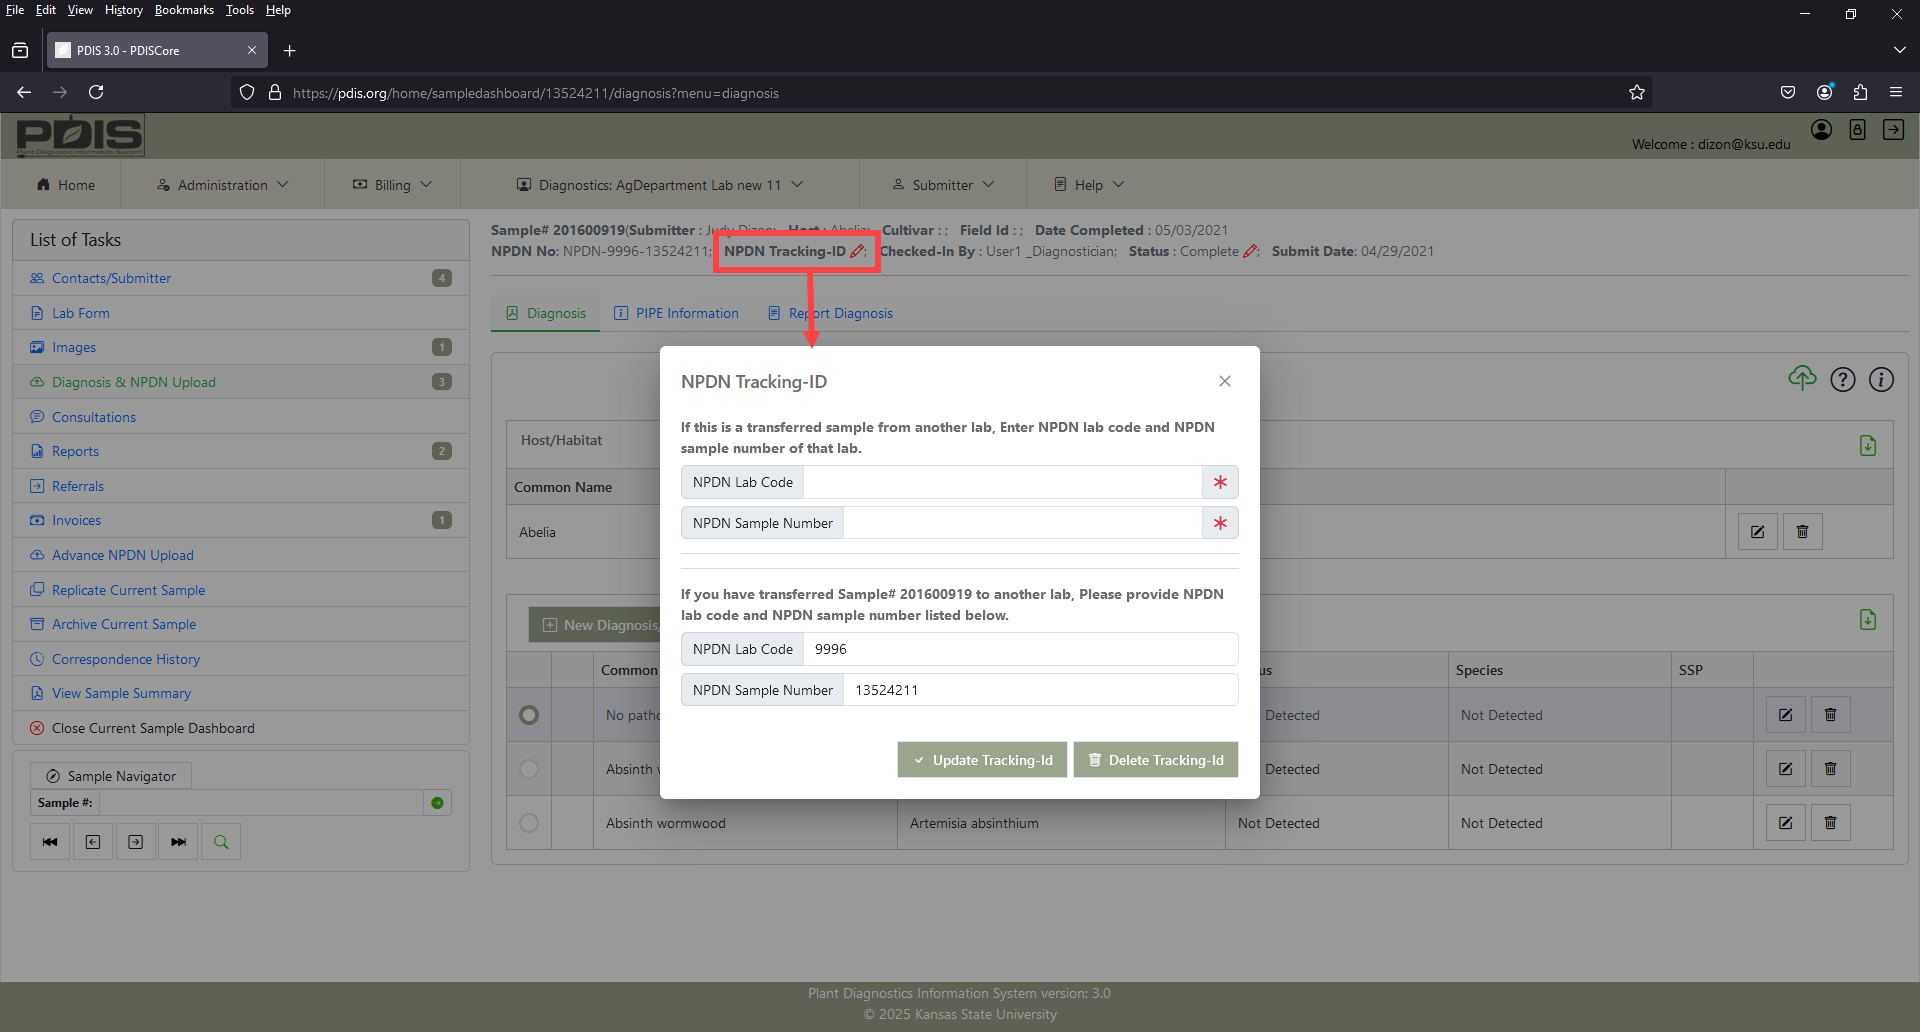Open the History menu in menu bar
The image size is (1920, 1032).
click(x=123, y=10)
